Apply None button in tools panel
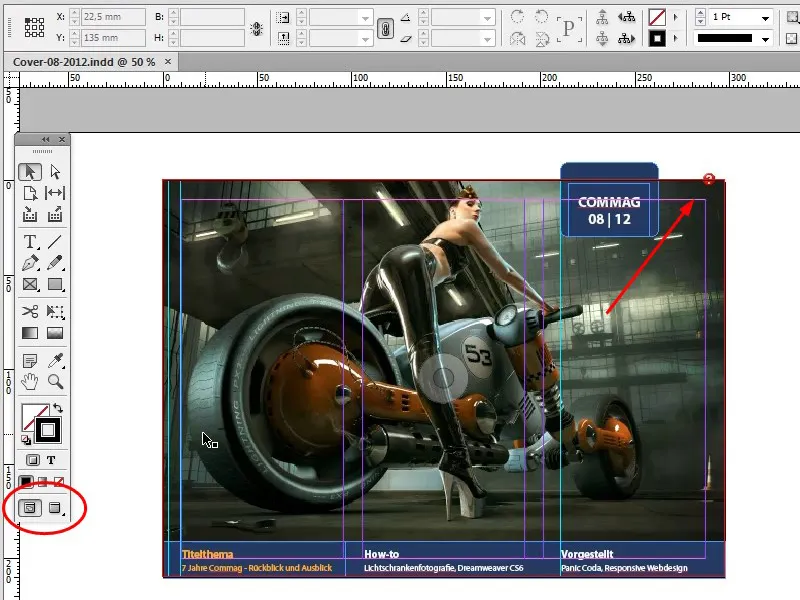The width and height of the screenshot is (800, 600). 59,481
